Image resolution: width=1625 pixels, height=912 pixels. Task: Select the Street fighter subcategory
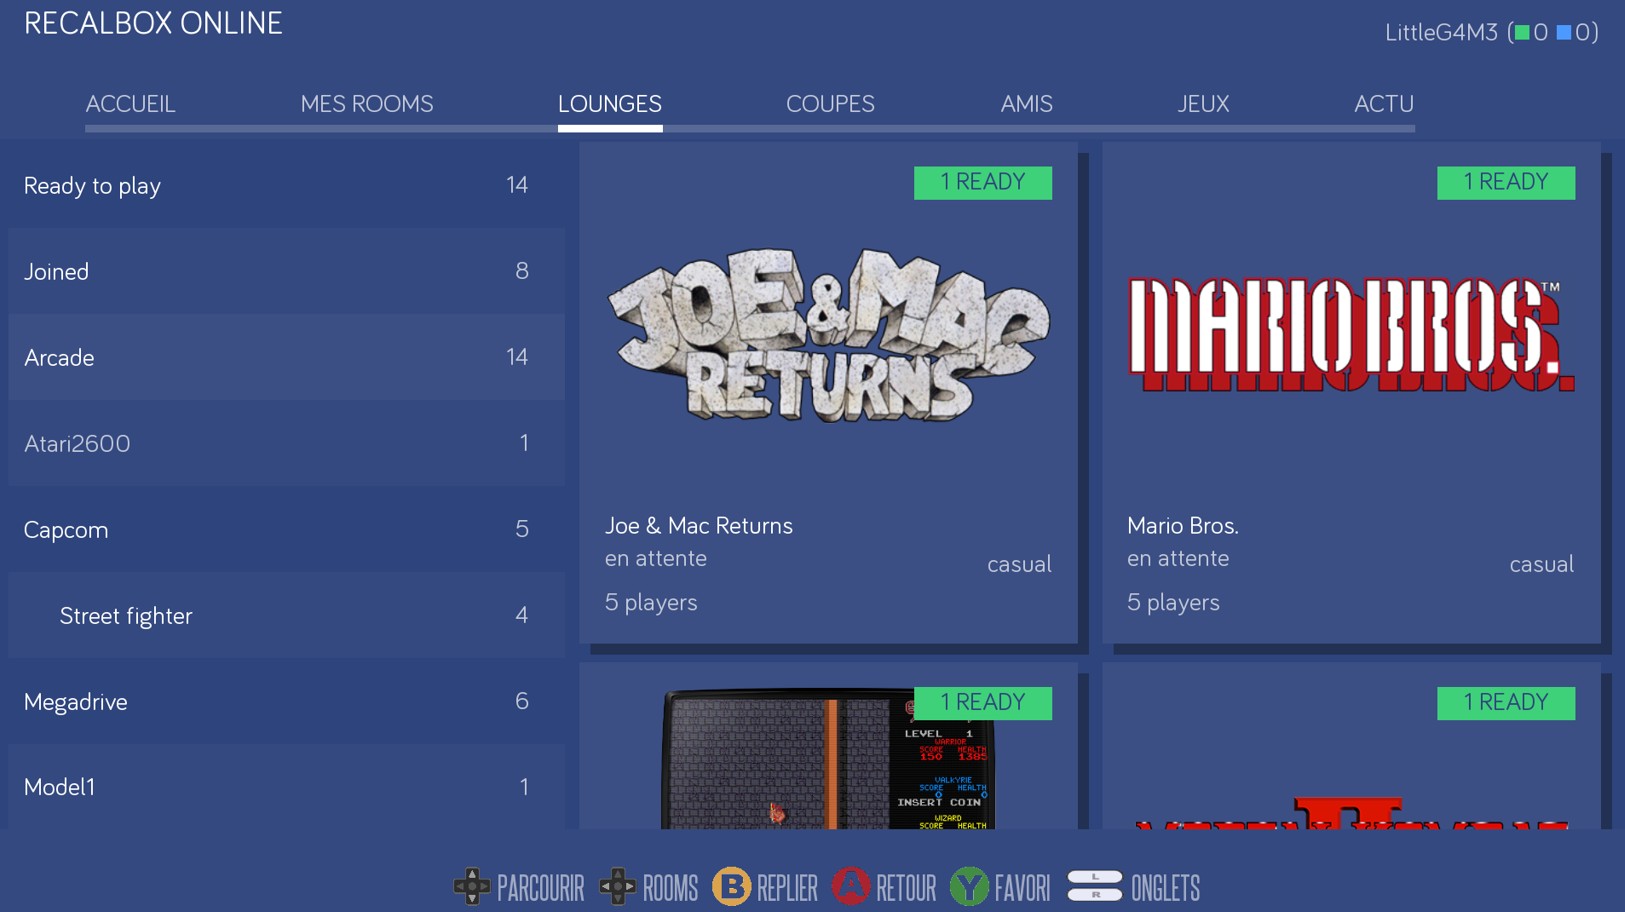pyautogui.click(x=286, y=615)
